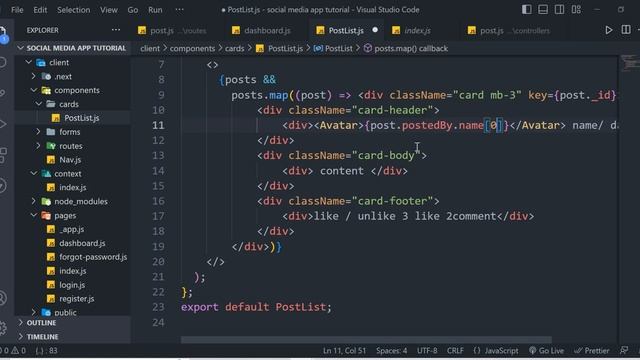The width and height of the screenshot is (640, 360).
Task: Change indentation via Spaces: 4
Action: [391, 351]
